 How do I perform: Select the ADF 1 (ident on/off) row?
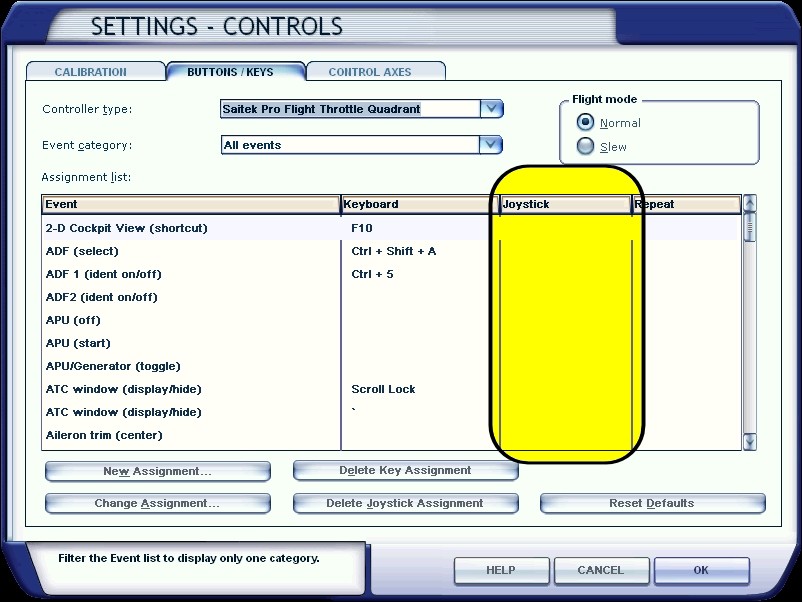(391, 274)
